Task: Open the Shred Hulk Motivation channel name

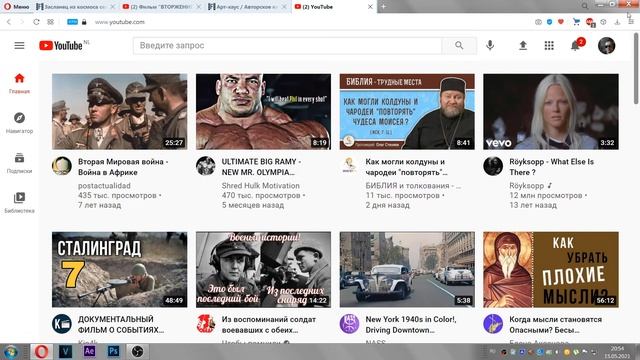Action: tap(260, 186)
